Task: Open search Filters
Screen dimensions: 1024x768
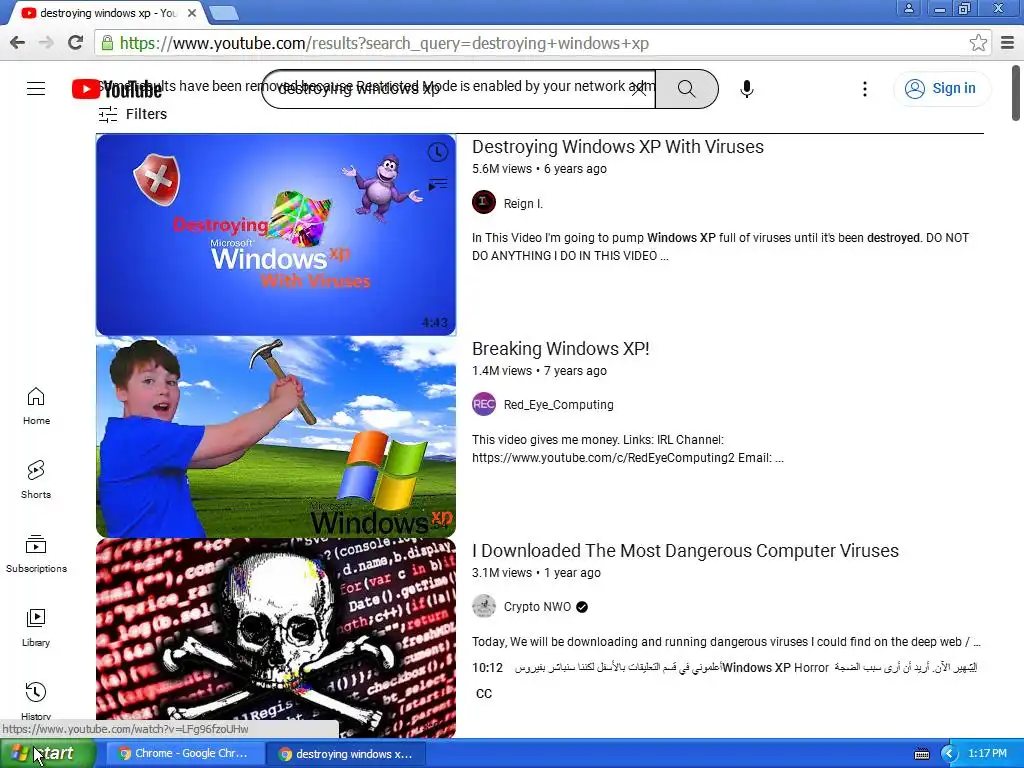Action: coord(133,114)
